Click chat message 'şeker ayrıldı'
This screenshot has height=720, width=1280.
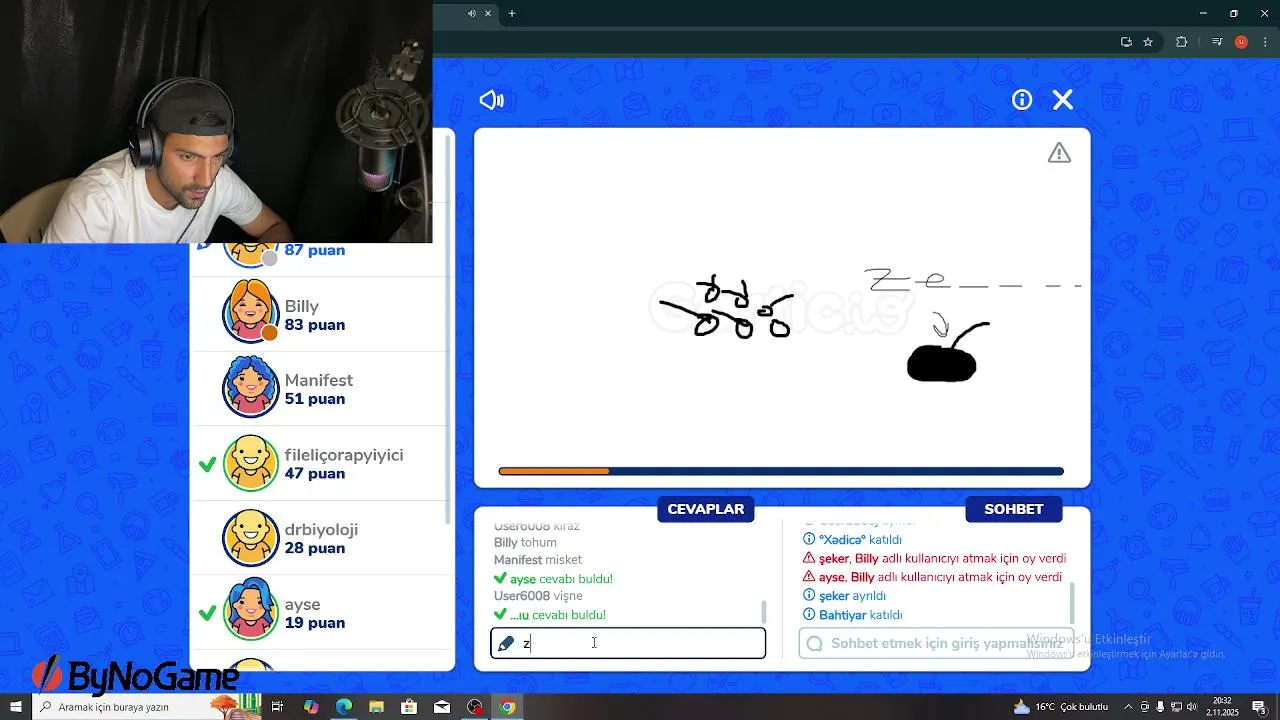click(x=845, y=596)
